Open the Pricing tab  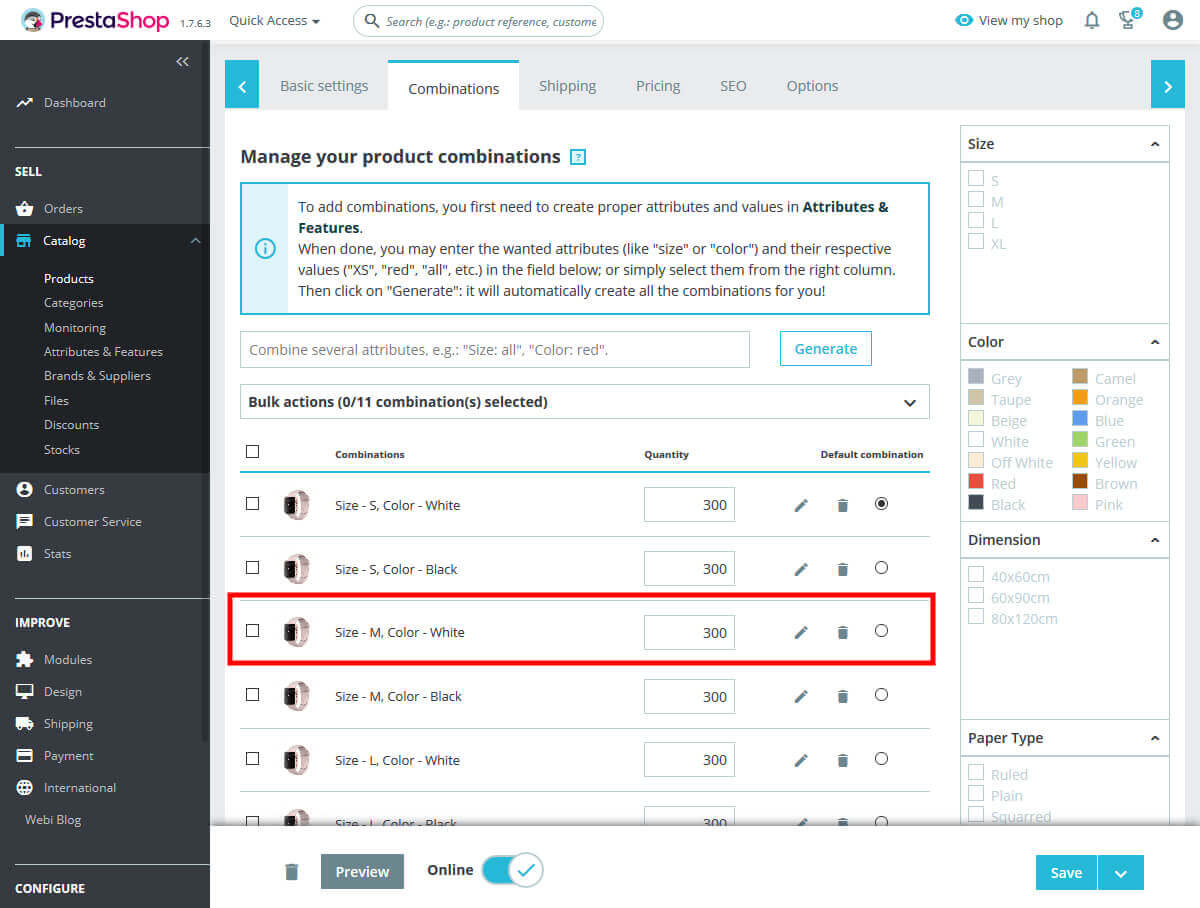[657, 86]
